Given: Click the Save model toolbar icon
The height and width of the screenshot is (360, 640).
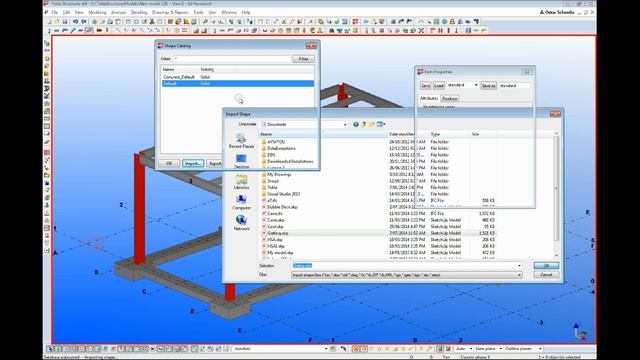Looking at the screenshot, I should coord(65,21).
